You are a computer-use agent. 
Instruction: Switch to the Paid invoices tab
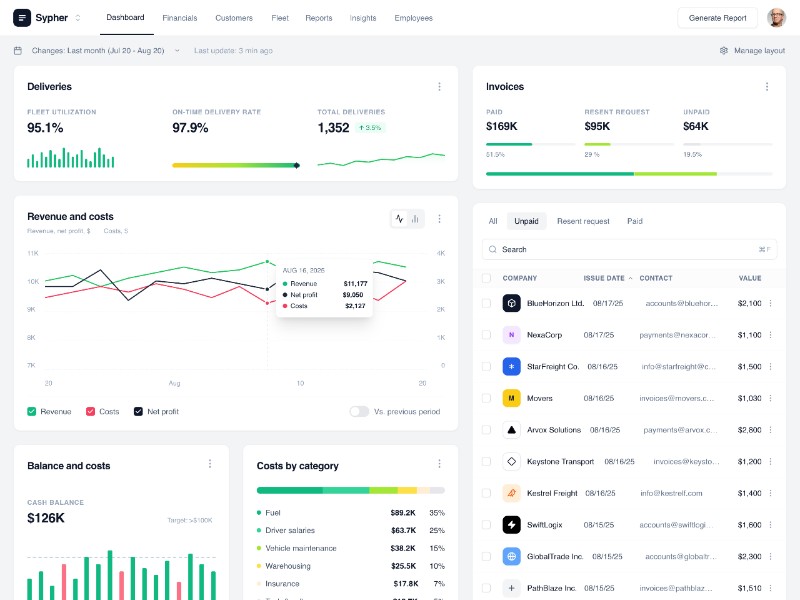(x=635, y=221)
